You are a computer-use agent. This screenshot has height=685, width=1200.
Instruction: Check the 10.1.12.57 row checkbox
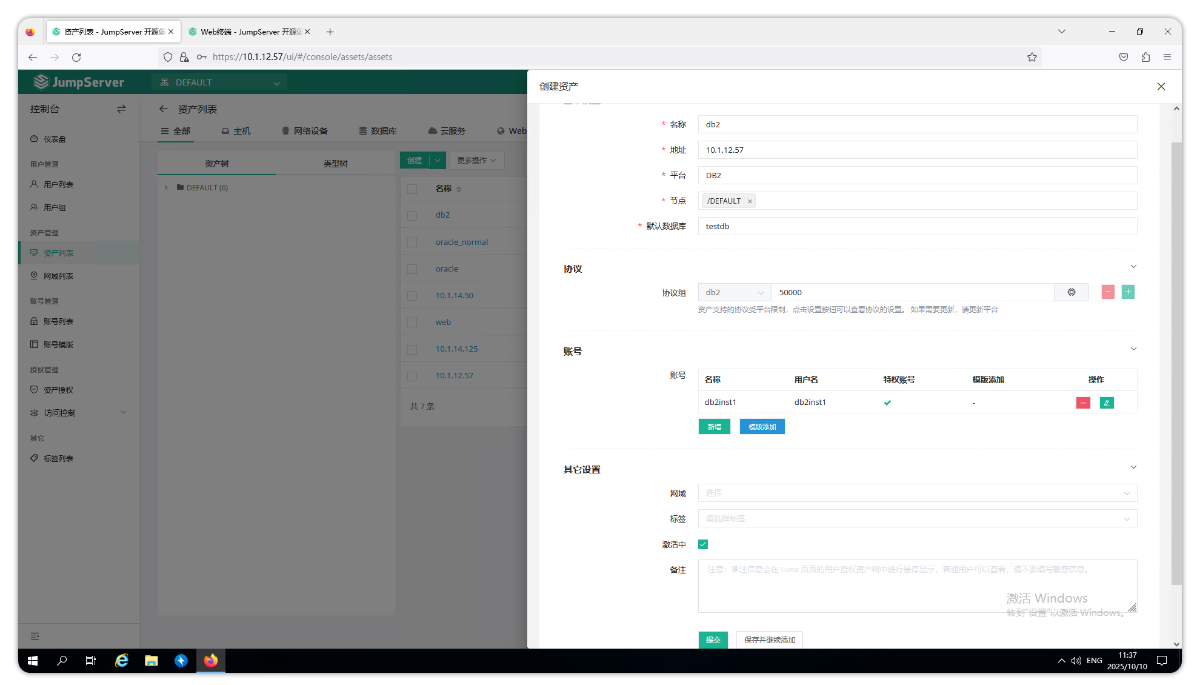point(412,376)
